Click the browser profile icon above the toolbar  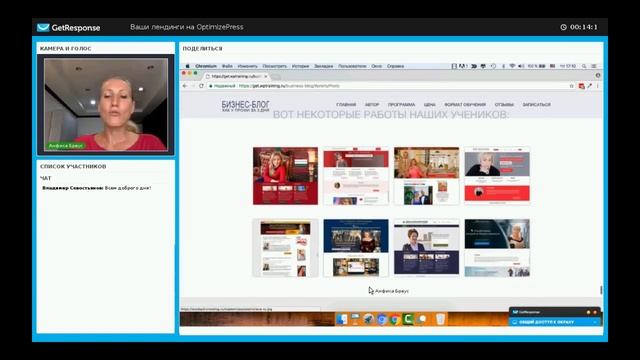pyautogui.click(x=598, y=76)
